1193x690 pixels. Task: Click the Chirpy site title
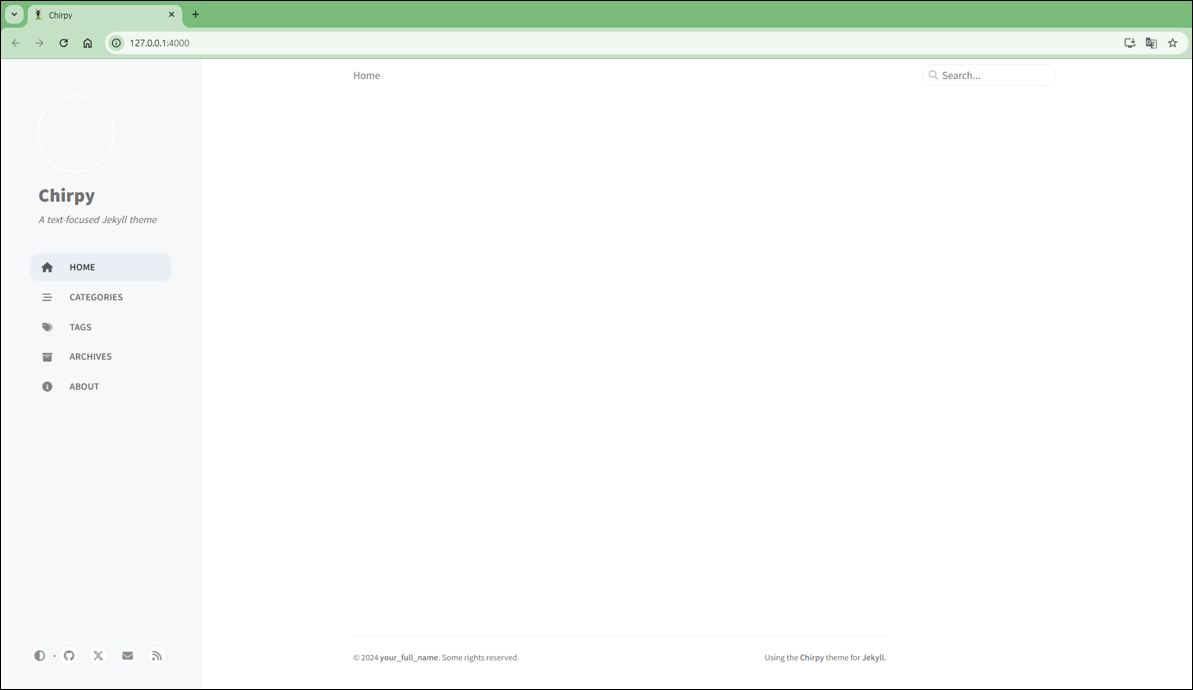(x=67, y=196)
